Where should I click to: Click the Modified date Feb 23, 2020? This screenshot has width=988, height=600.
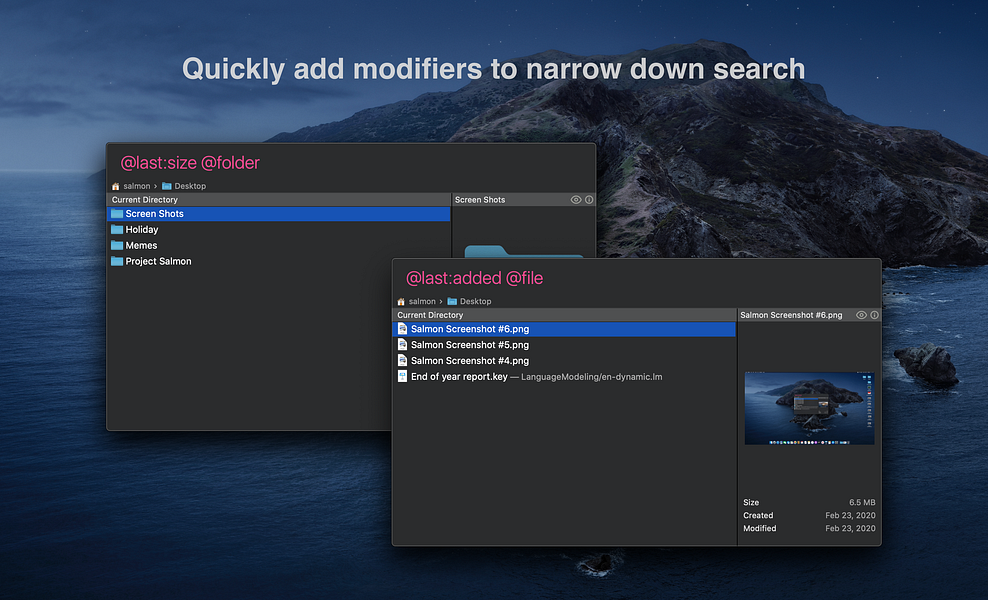click(850, 529)
